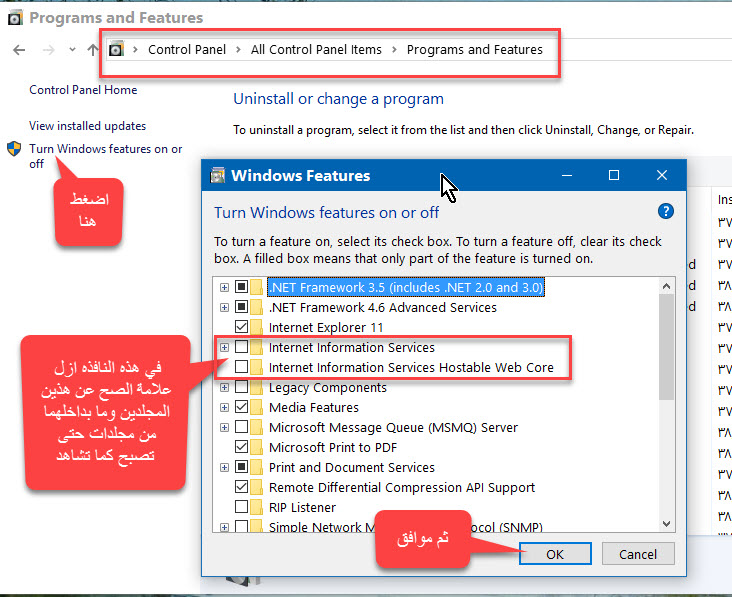This screenshot has width=732, height=597.
Task: Select the Control Panel breadcrumb segment
Action: [187, 49]
